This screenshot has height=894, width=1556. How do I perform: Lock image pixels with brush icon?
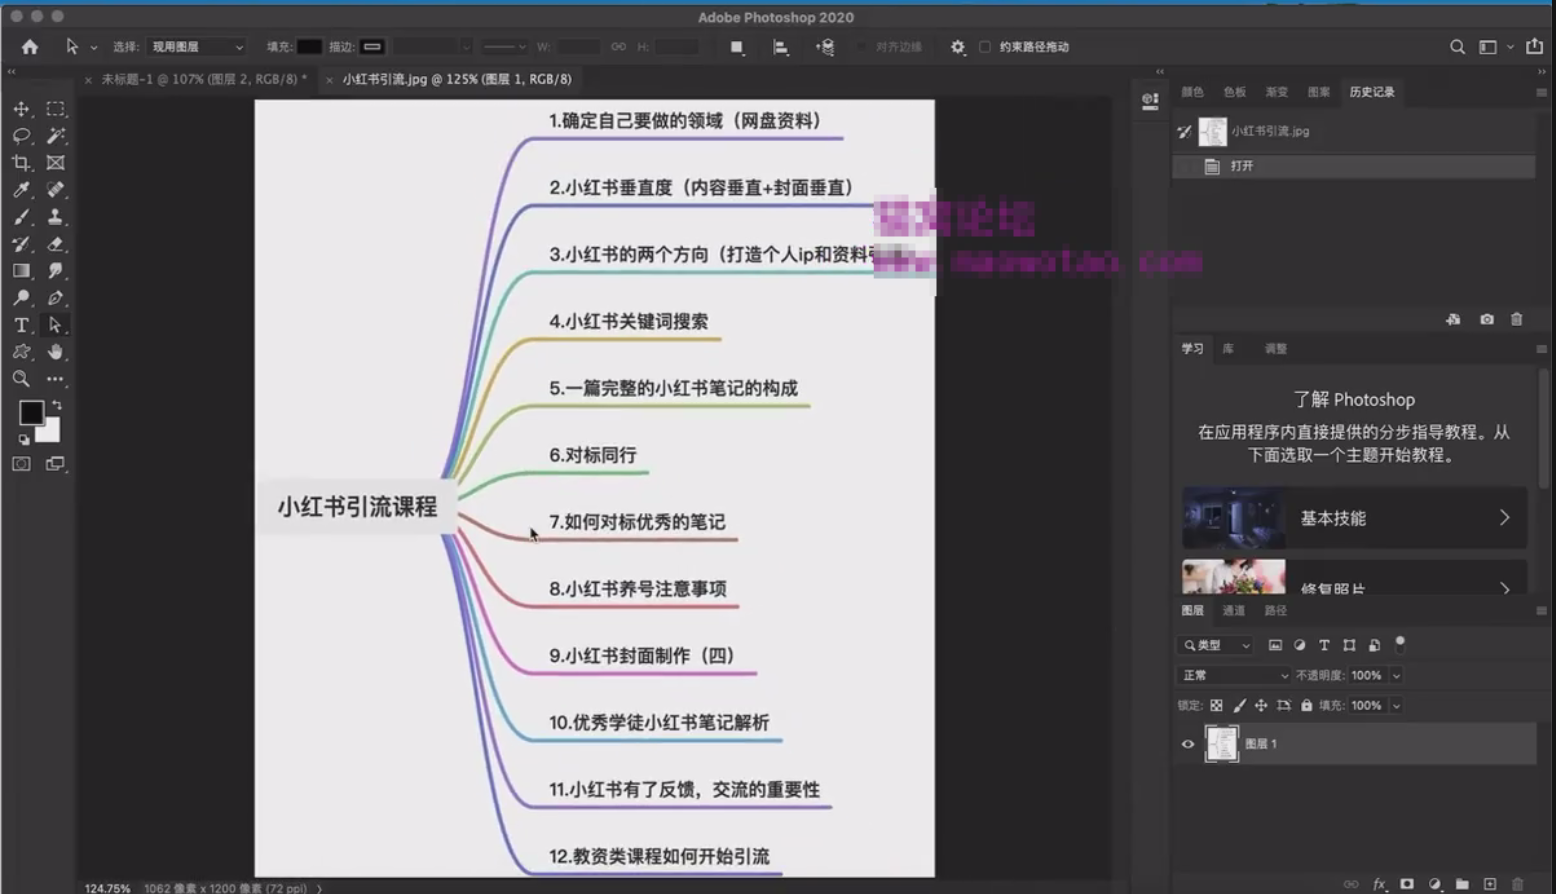pyautogui.click(x=1239, y=705)
